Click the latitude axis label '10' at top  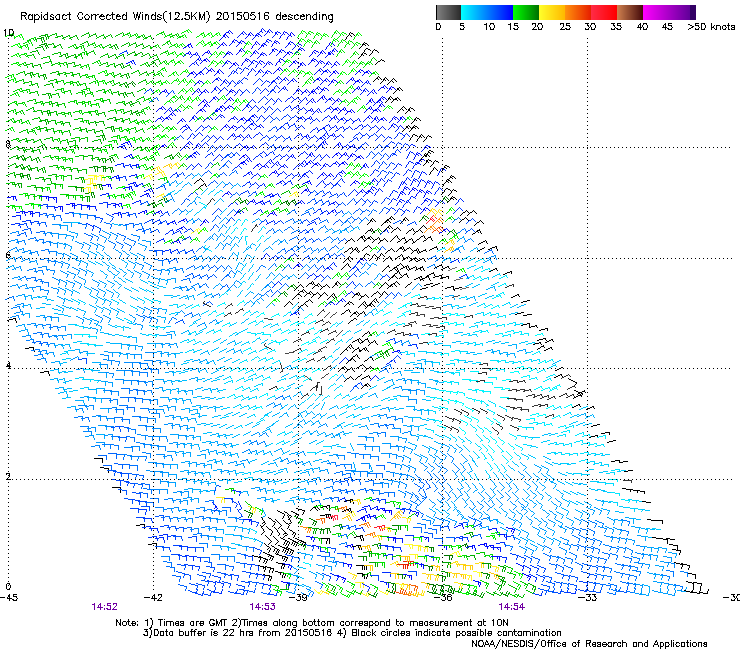[8, 33]
